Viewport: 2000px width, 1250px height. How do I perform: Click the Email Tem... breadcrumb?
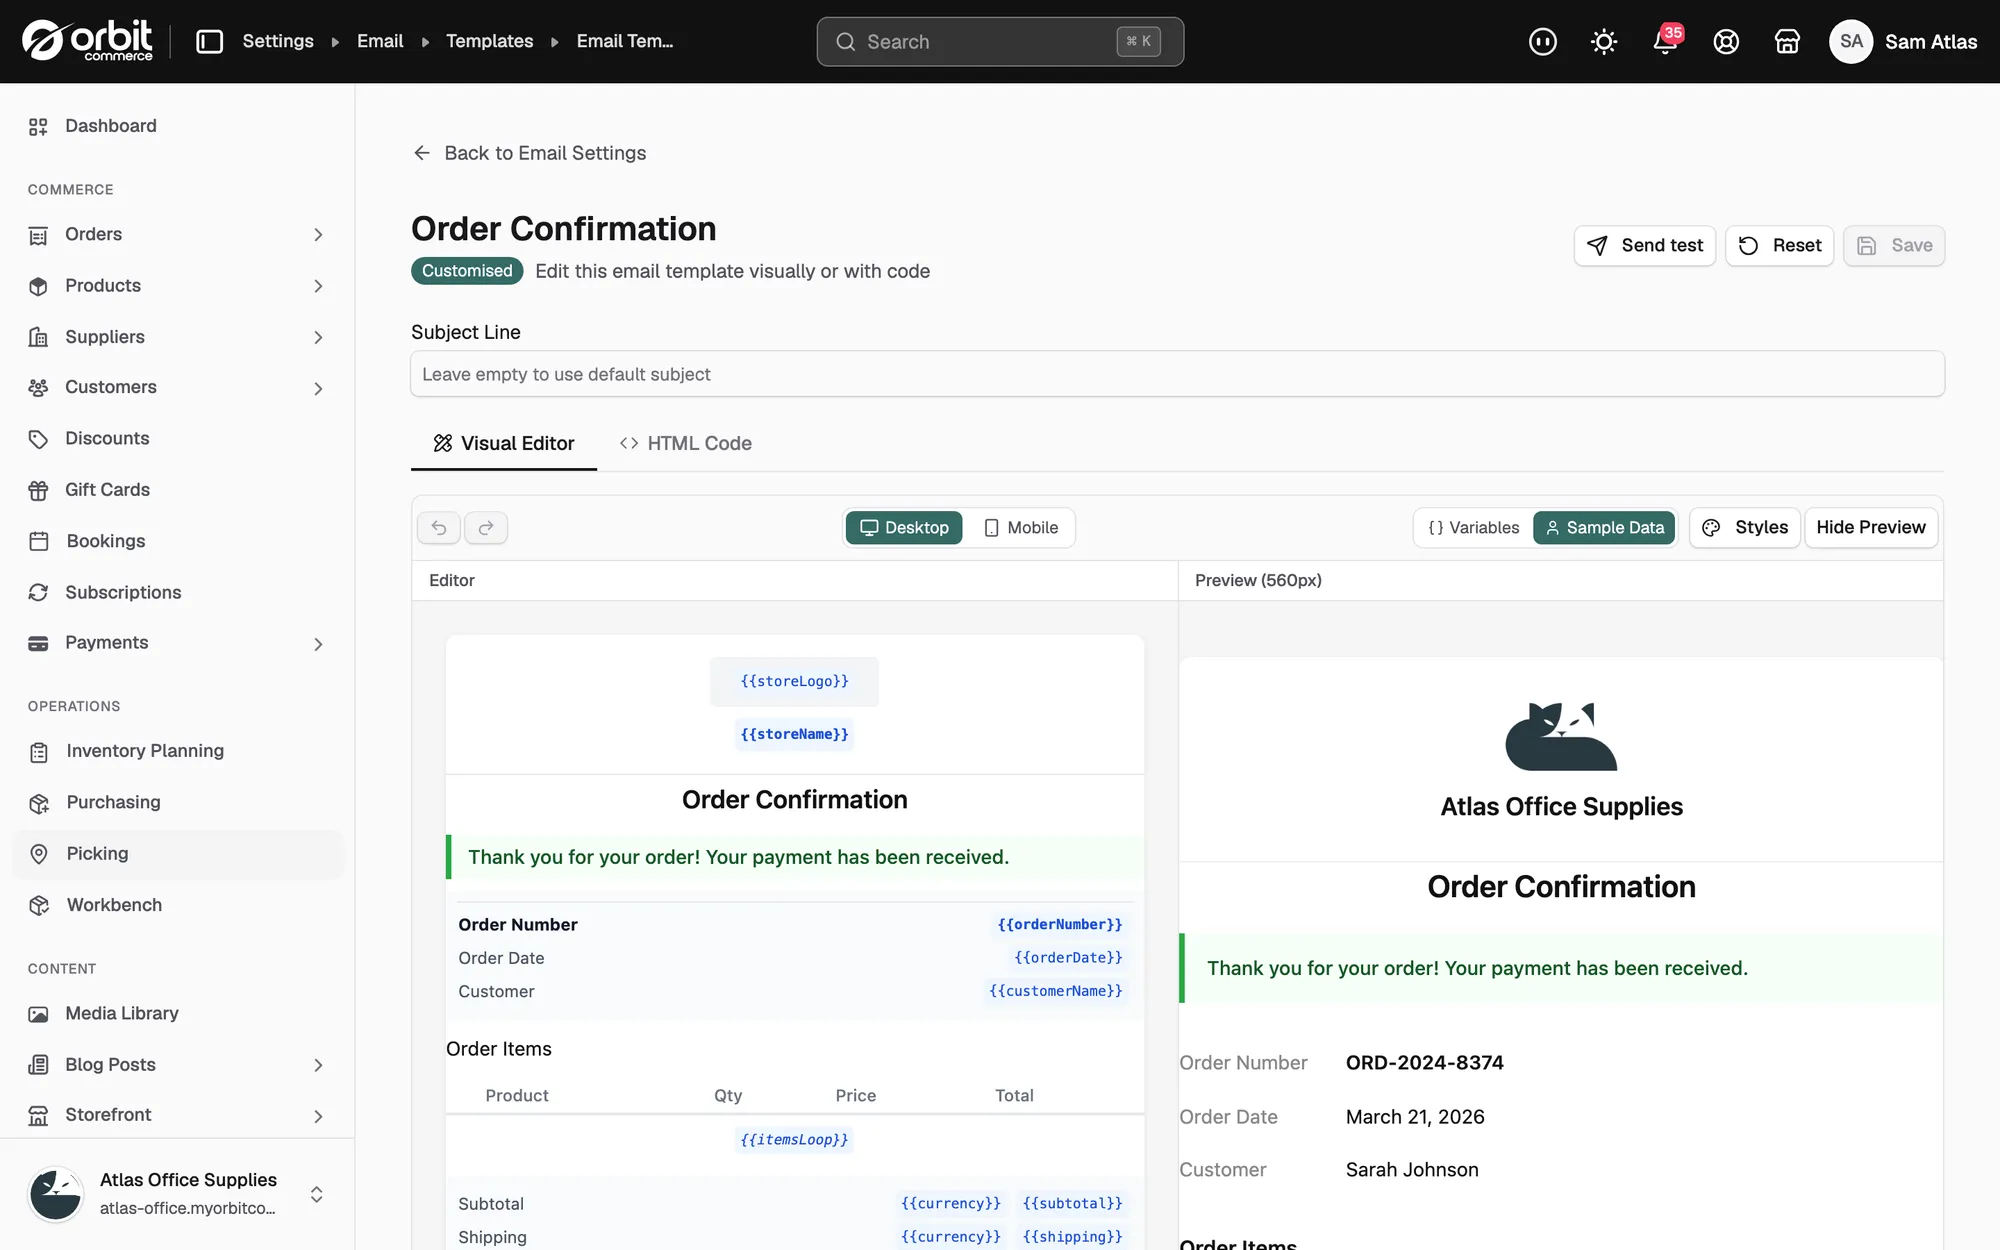click(x=625, y=41)
